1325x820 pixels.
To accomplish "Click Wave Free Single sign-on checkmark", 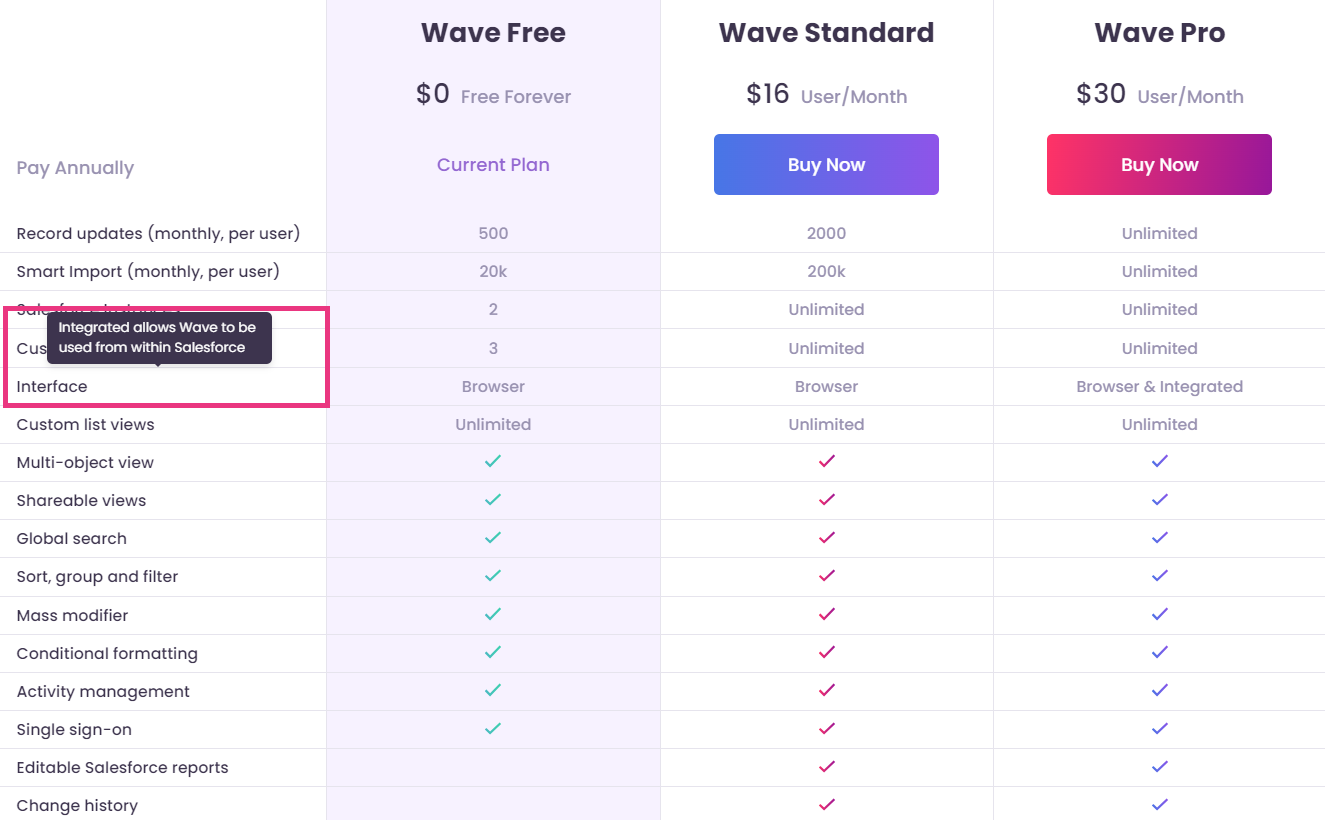I will pyautogui.click(x=493, y=728).
